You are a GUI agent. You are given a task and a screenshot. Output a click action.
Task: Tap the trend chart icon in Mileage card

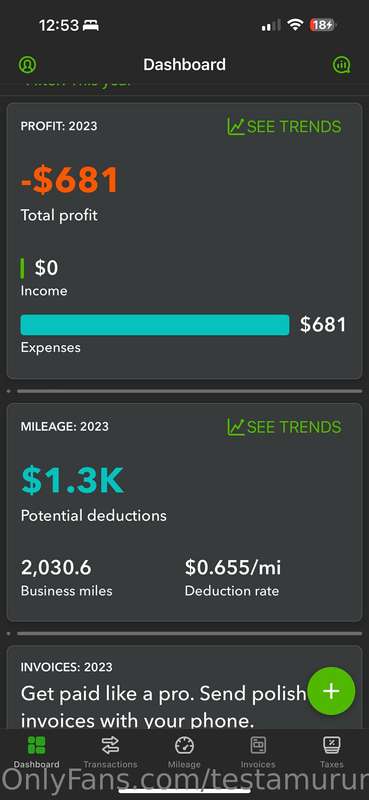coord(236,427)
